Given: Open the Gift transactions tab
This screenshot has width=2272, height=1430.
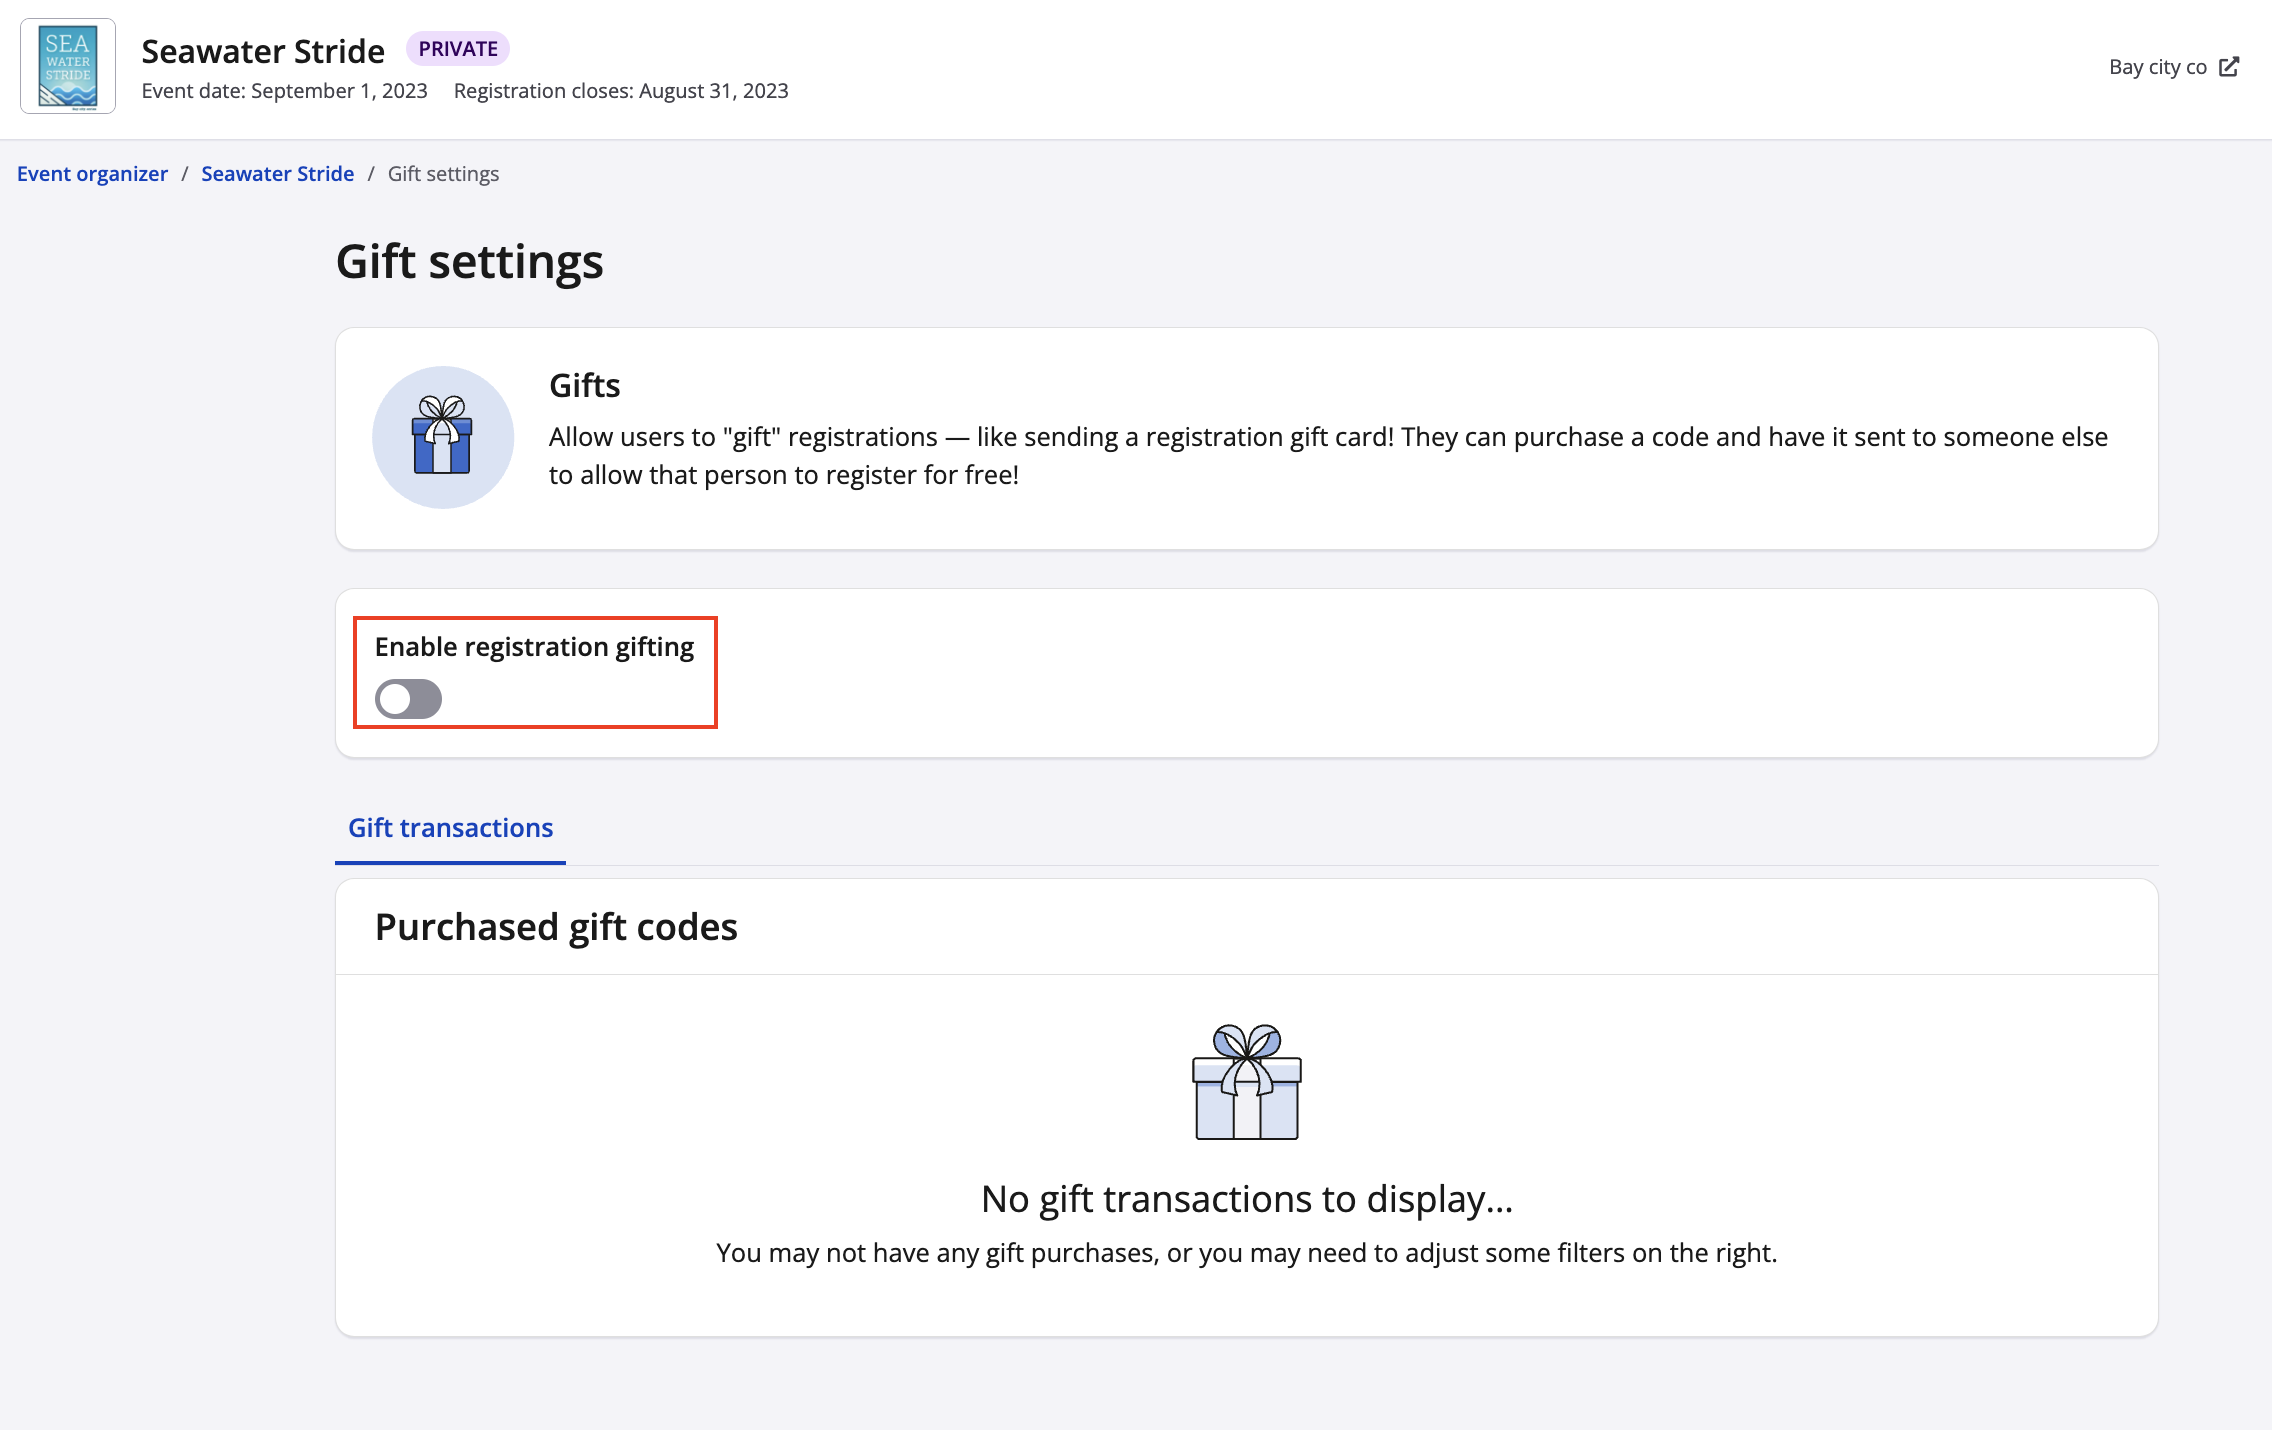Looking at the screenshot, I should point(450,828).
